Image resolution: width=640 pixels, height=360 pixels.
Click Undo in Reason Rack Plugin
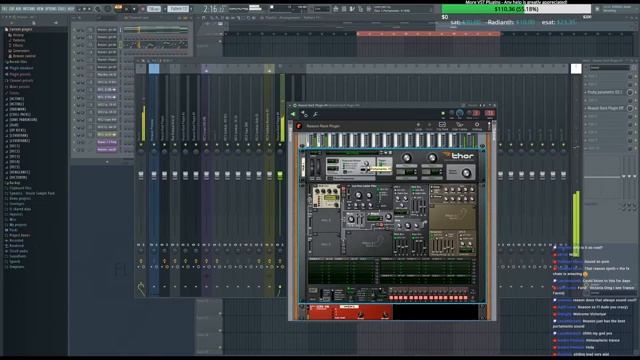pyautogui.click(x=418, y=126)
